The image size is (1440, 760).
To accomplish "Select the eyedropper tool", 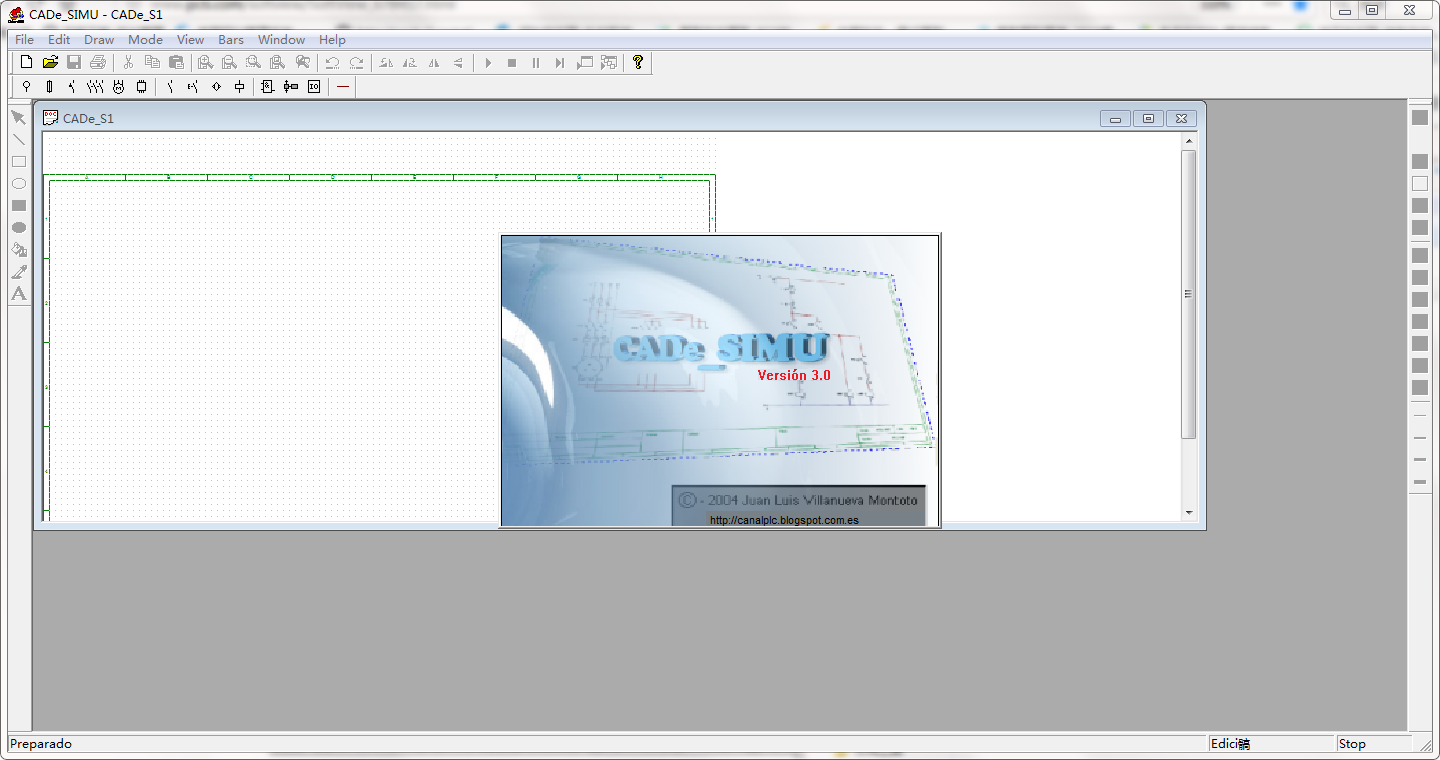I will pos(18,271).
